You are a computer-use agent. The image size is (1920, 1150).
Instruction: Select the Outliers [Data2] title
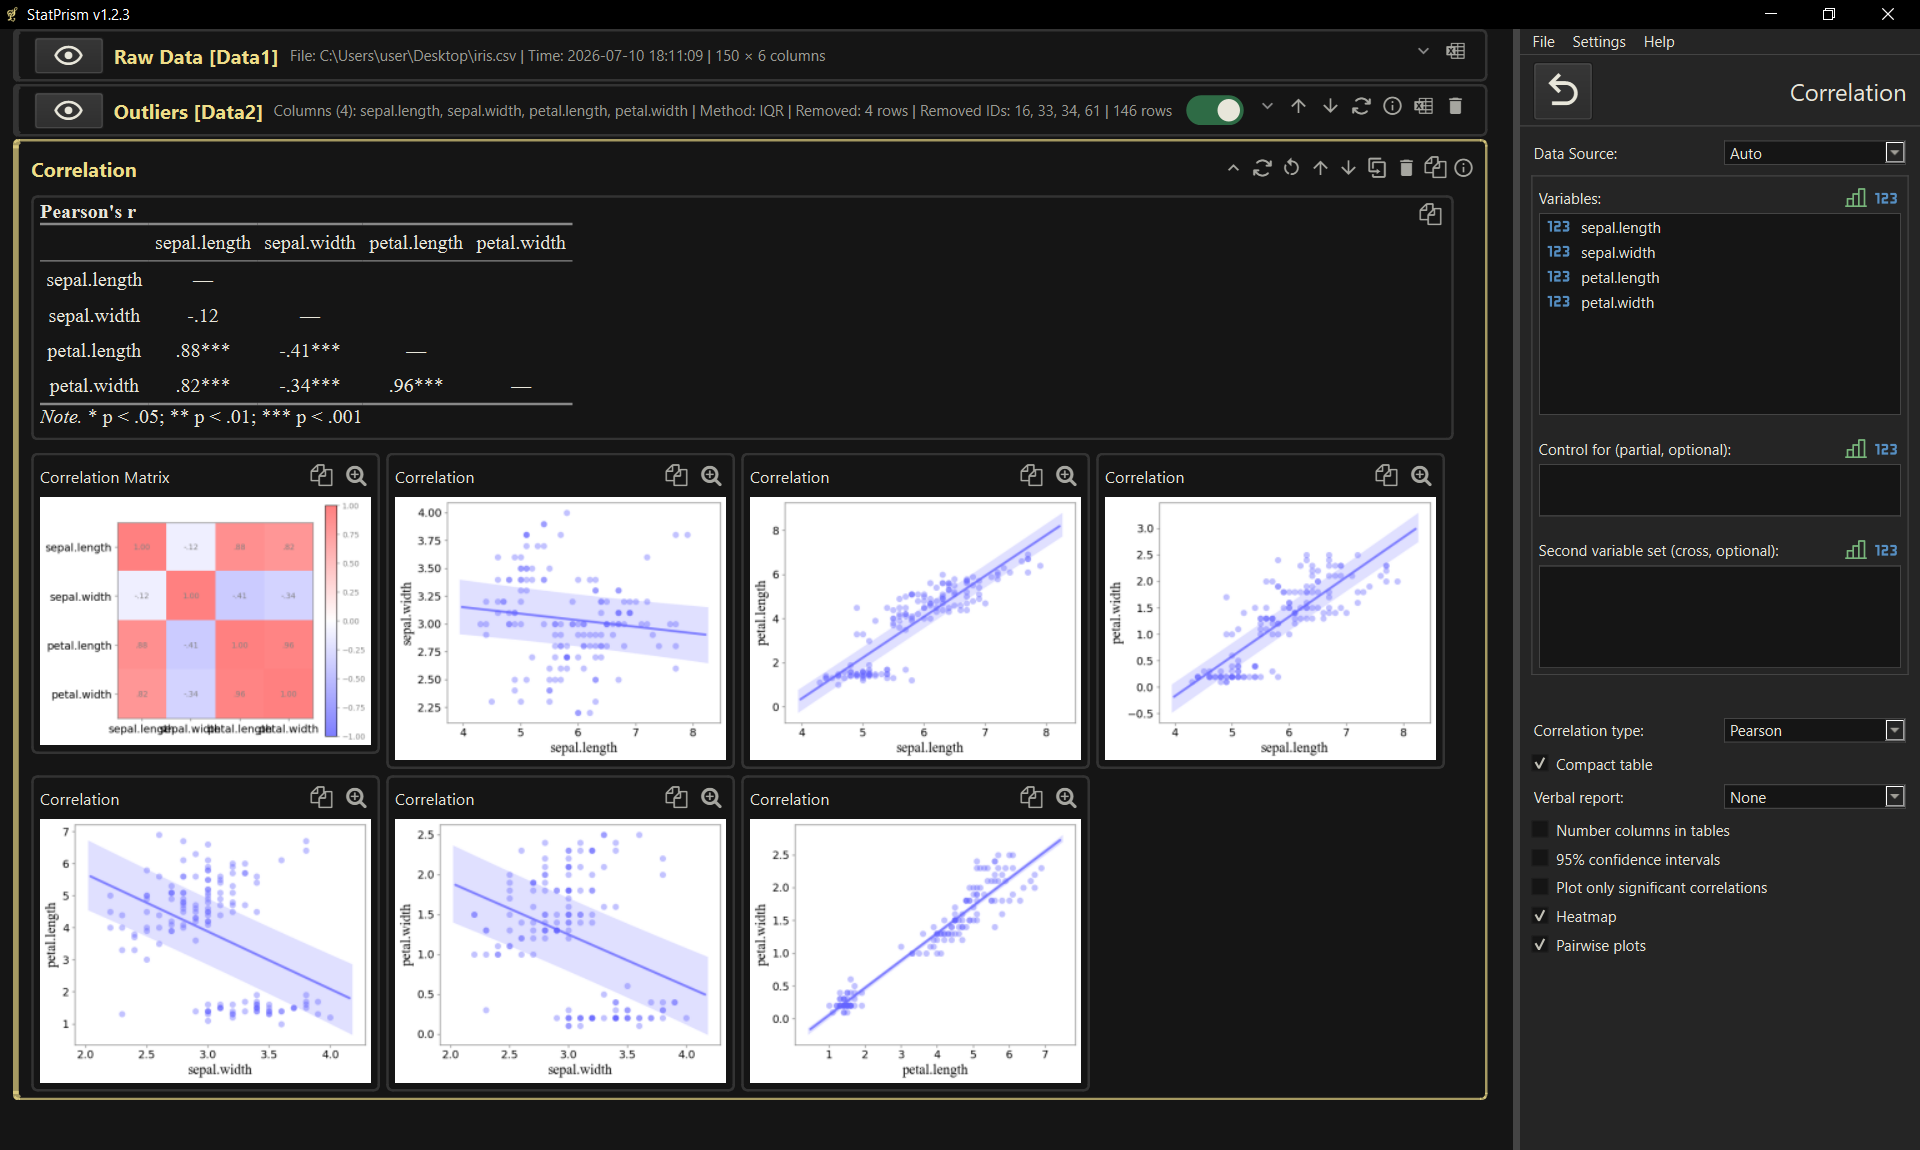click(x=188, y=112)
